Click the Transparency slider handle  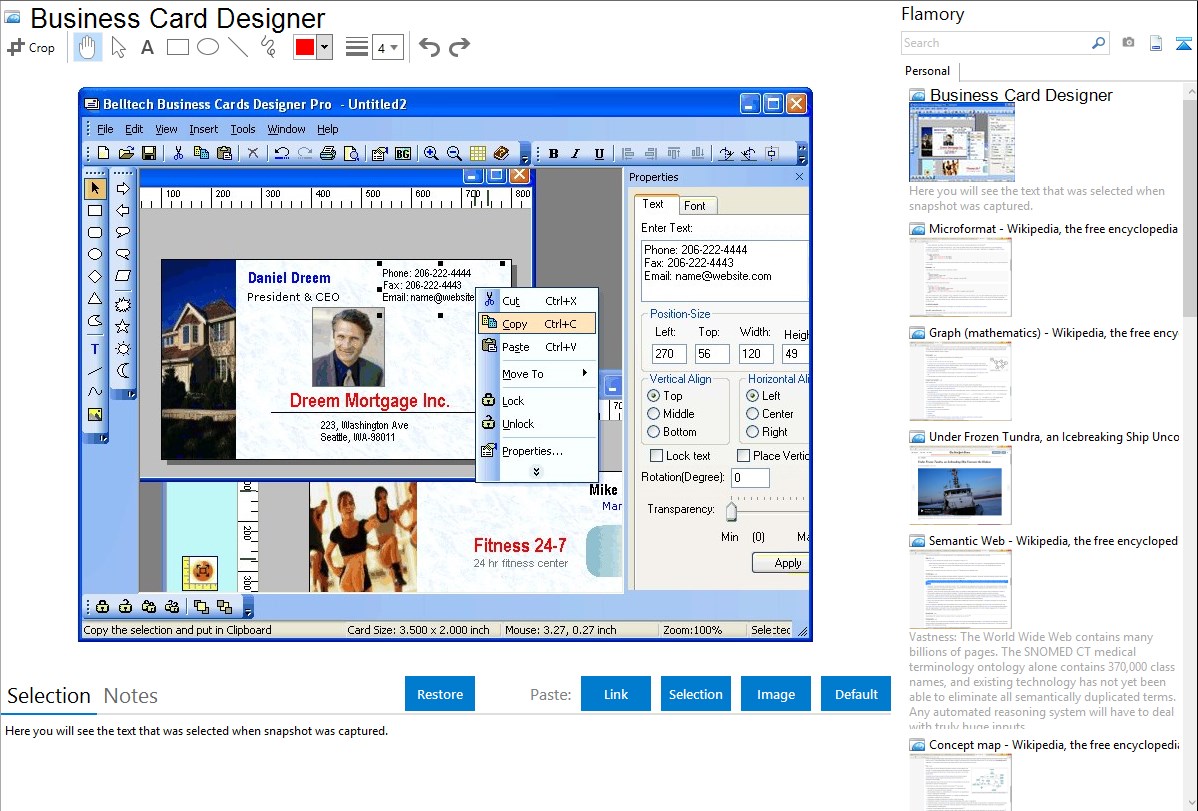[x=731, y=509]
